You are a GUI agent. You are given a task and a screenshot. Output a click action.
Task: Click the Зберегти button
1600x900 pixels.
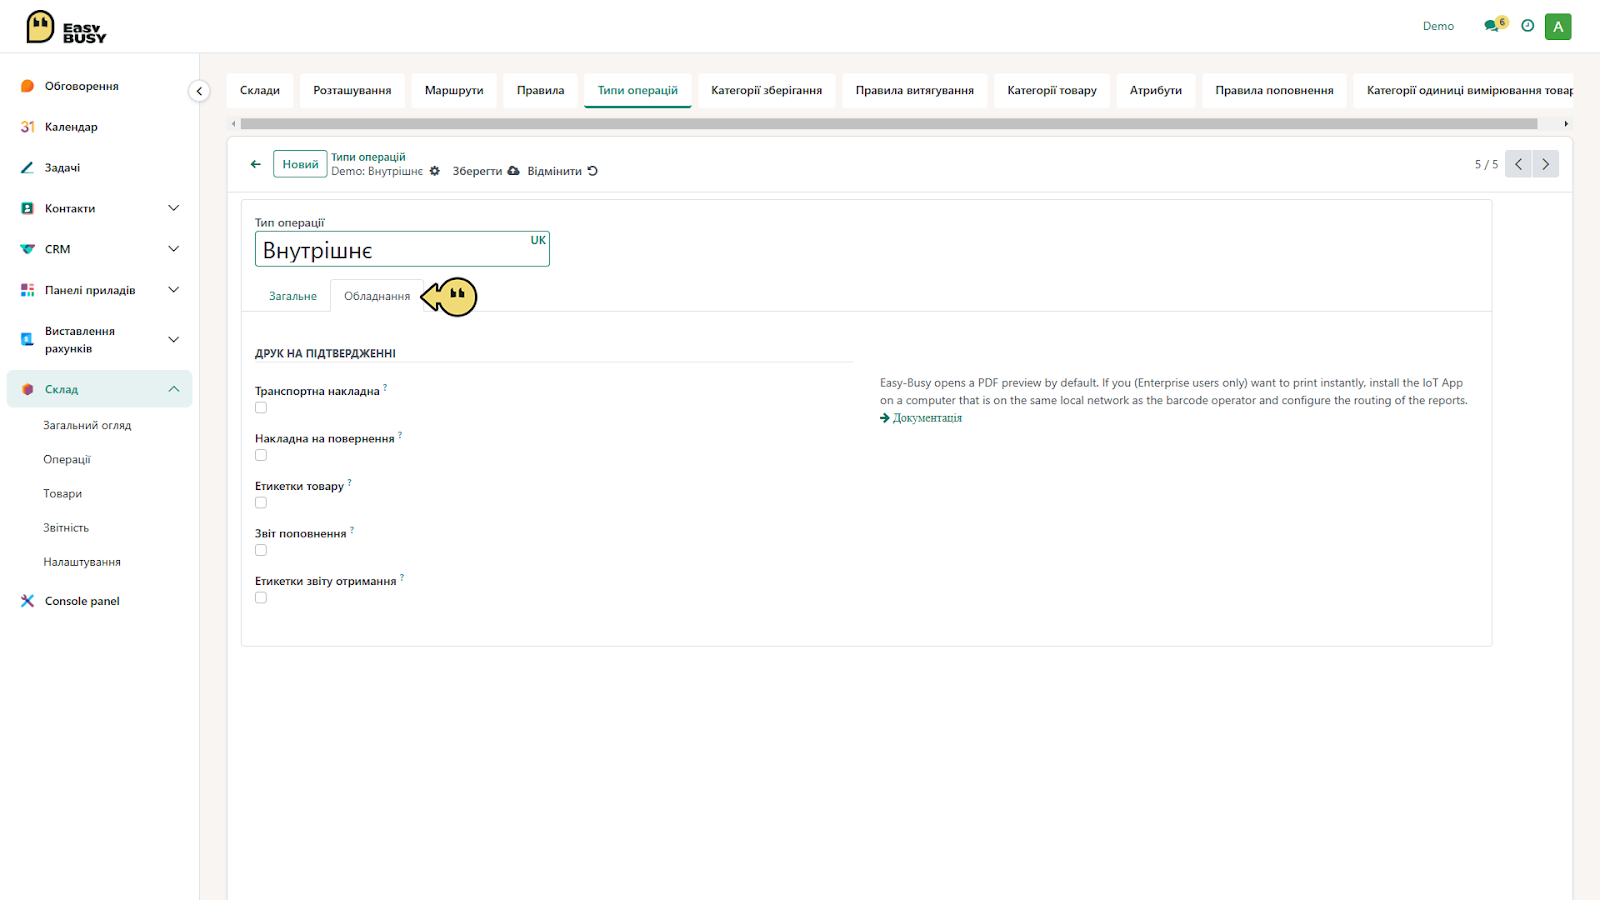(486, 171)
